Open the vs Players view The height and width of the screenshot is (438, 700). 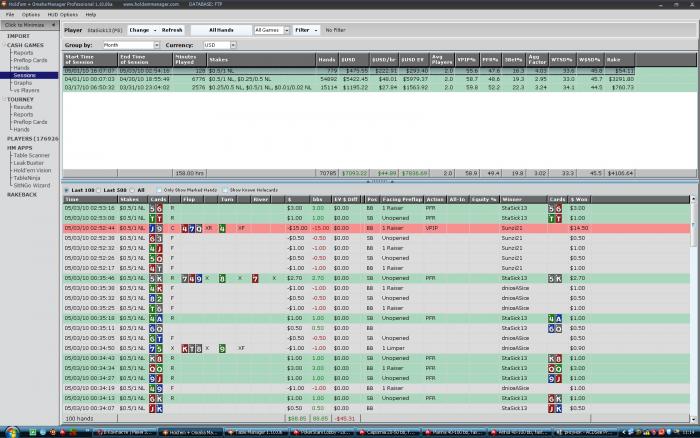coord(26,90)
